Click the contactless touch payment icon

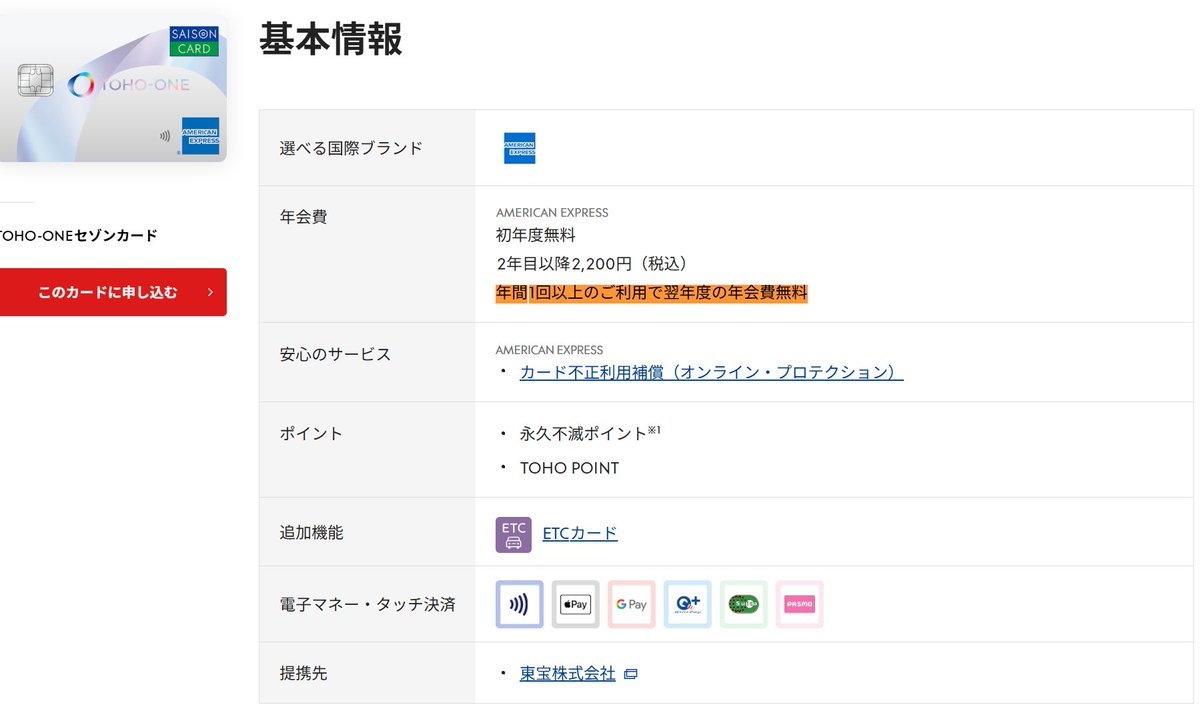point(519,604)
